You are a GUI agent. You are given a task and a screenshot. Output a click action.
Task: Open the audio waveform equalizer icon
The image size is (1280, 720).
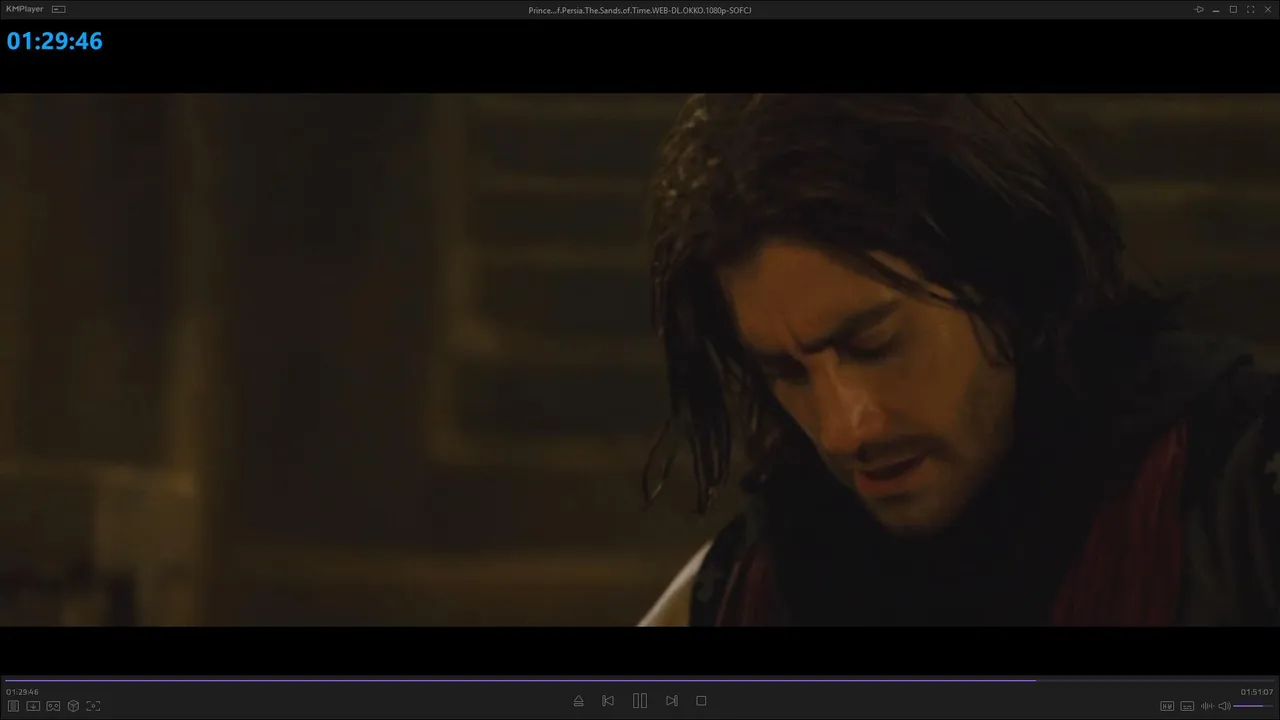(x=1207, y=706)
